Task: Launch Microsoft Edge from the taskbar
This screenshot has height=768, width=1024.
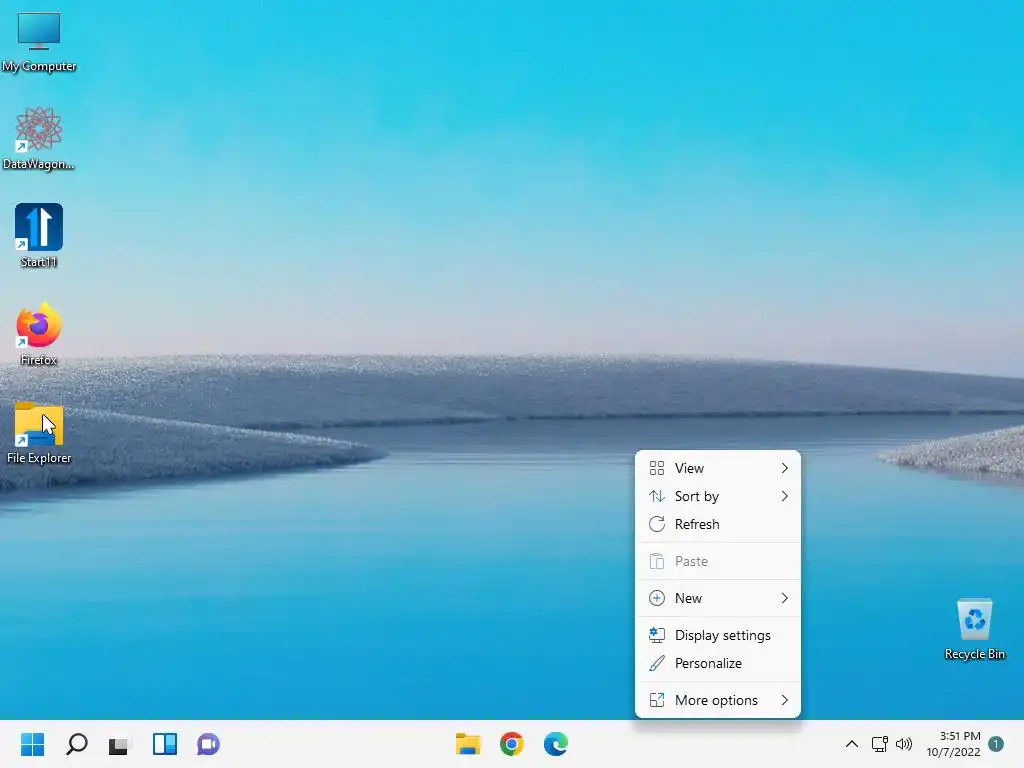Action: pos(556,744)
